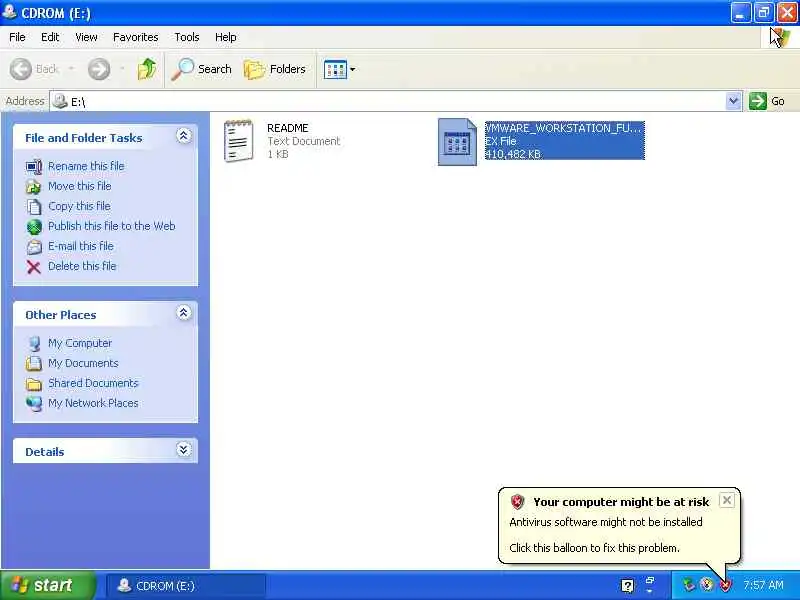Click the Forward navigation arrow icon
Viewport: 800px width, 600px height.
tap(99, 69)
